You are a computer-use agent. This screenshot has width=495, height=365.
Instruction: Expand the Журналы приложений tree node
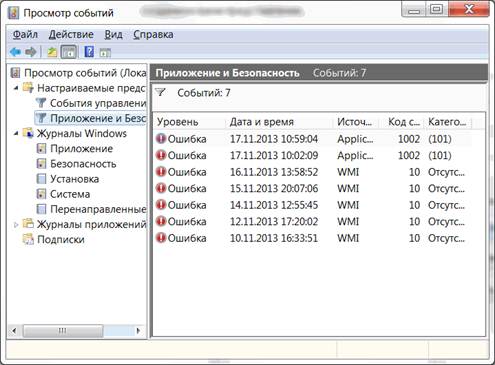(16, 225)
